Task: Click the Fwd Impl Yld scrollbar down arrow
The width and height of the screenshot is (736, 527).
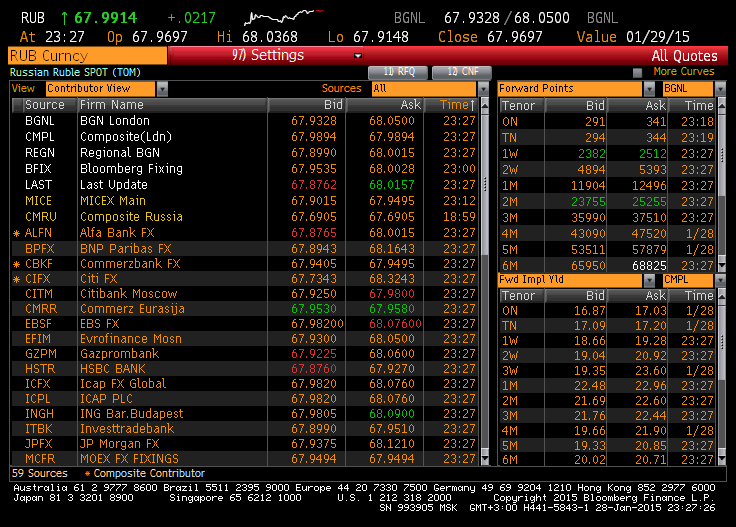Action: click(722, 459)
